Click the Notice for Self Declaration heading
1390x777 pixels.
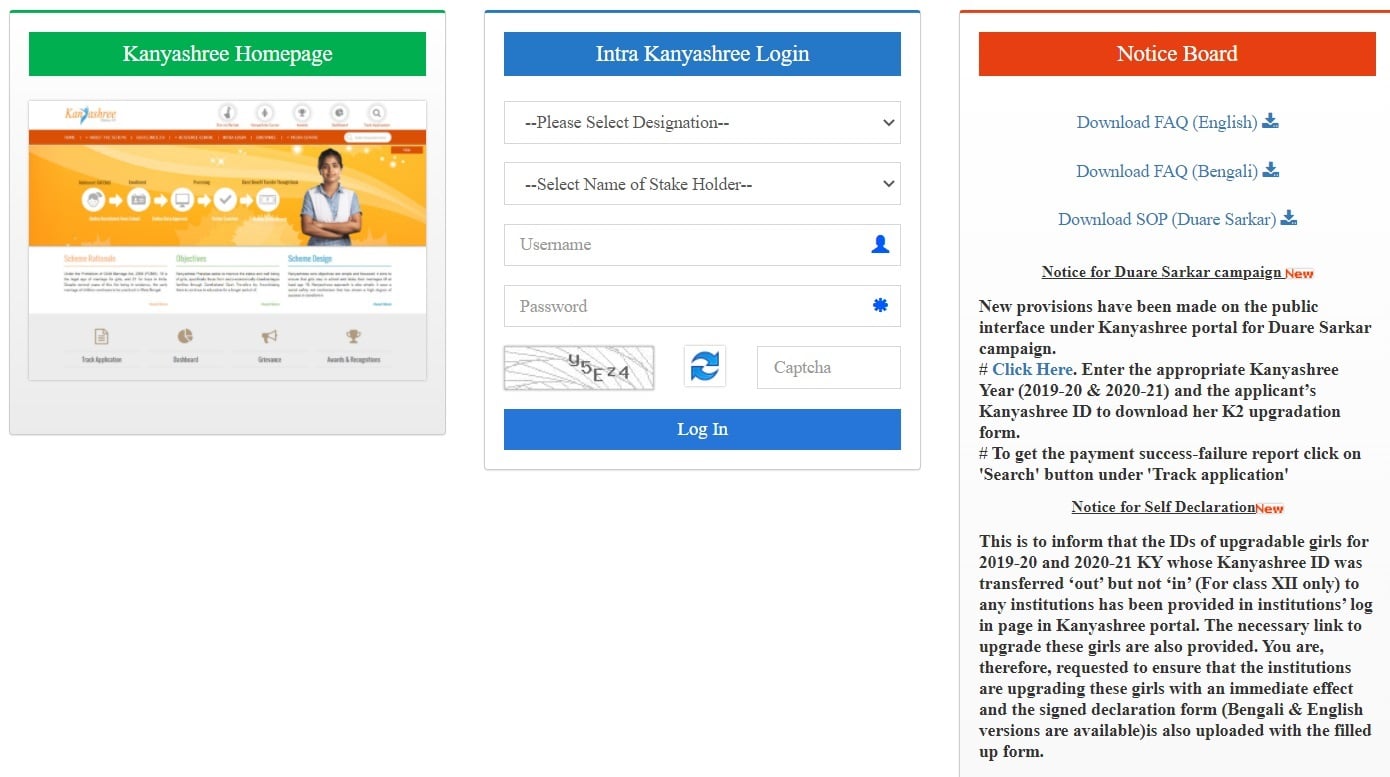1163,507
